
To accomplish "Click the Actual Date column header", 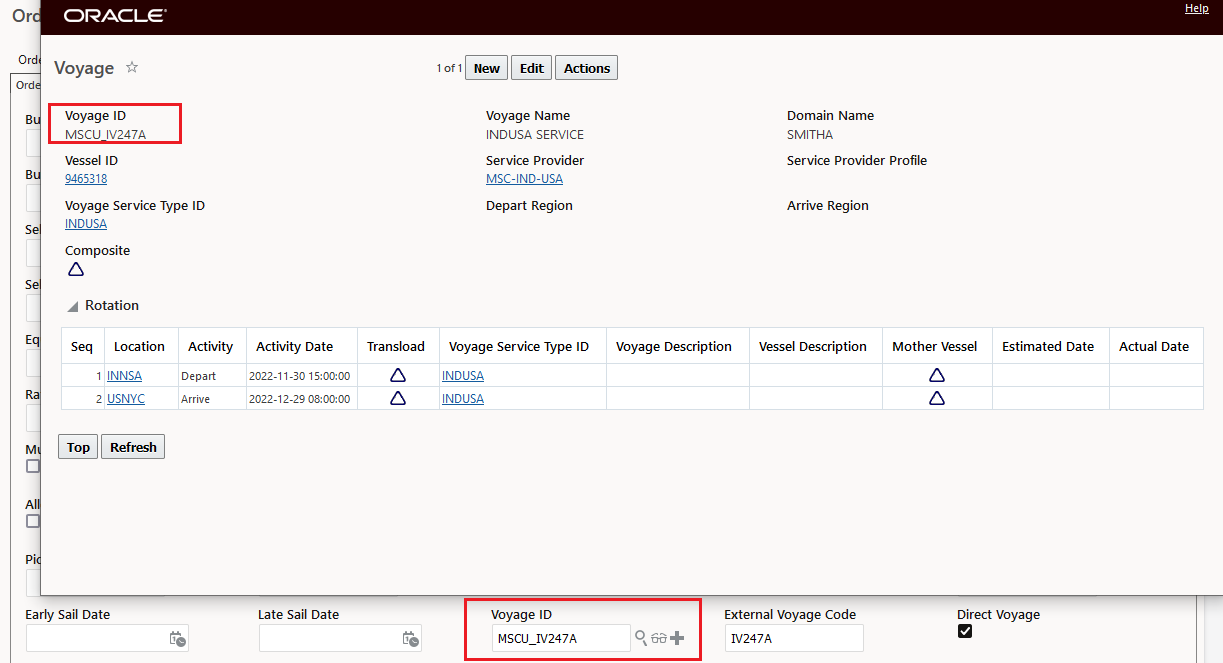I will coord(1154,346).
